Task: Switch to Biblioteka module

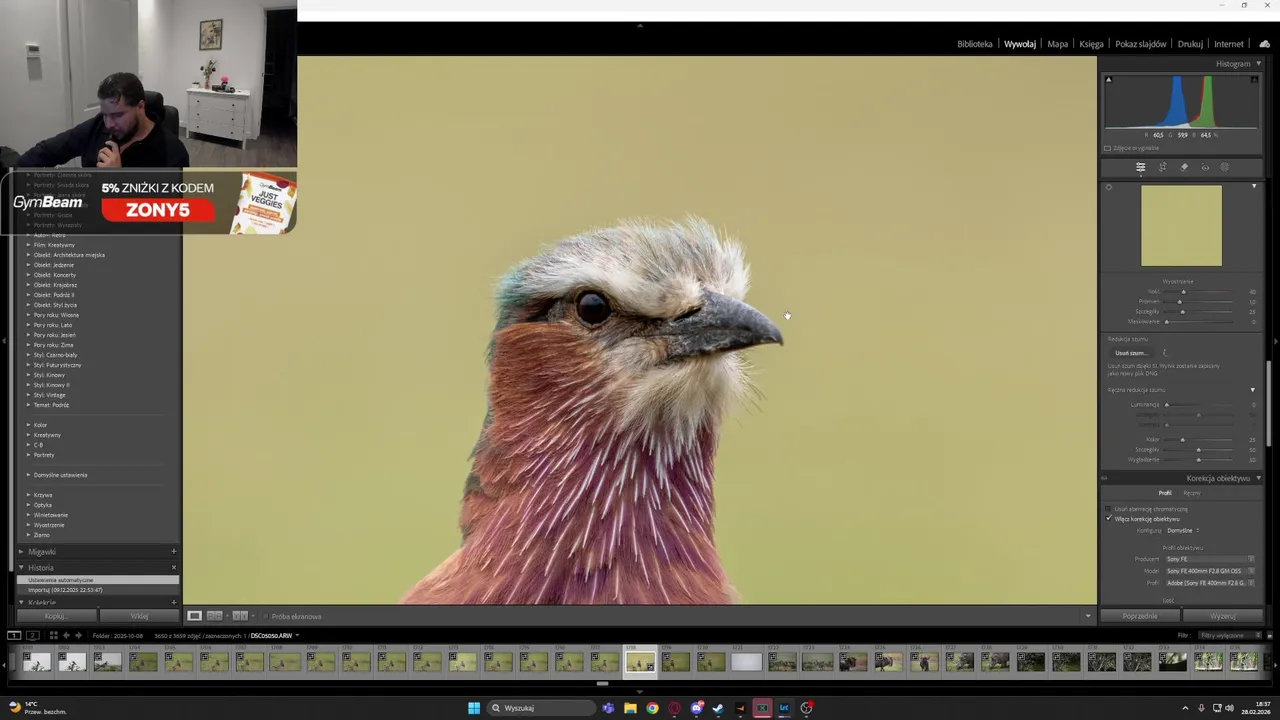Action: (x=975, y=44)
